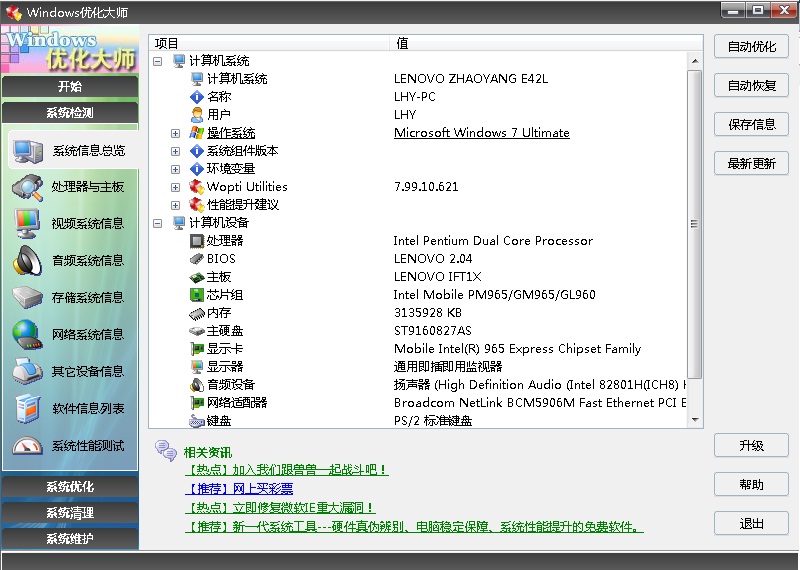The image size is (800, 570).
Task: Click scrollbar down arrow in info list
Action: [694, 420]
